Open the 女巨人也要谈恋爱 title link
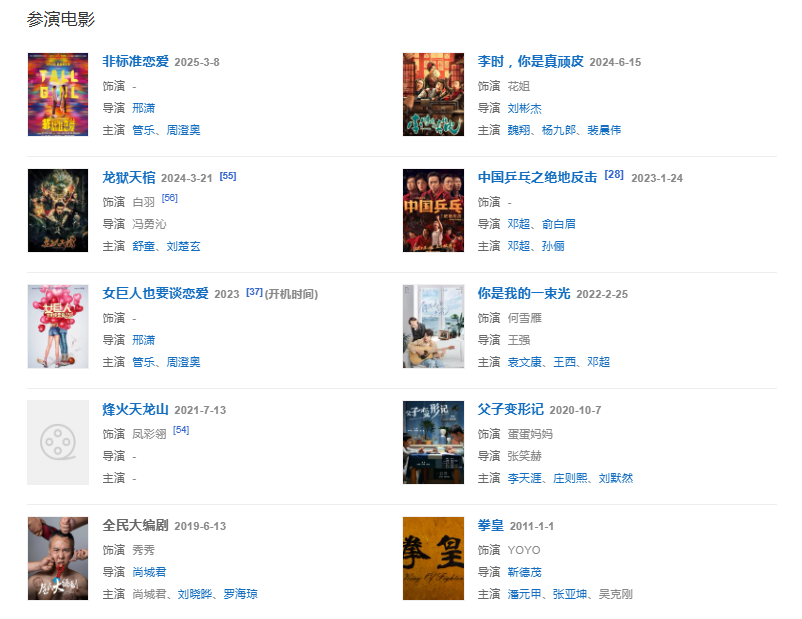This screenshot has width=802, height=619. pyautogui.click(x=155, y=294)
